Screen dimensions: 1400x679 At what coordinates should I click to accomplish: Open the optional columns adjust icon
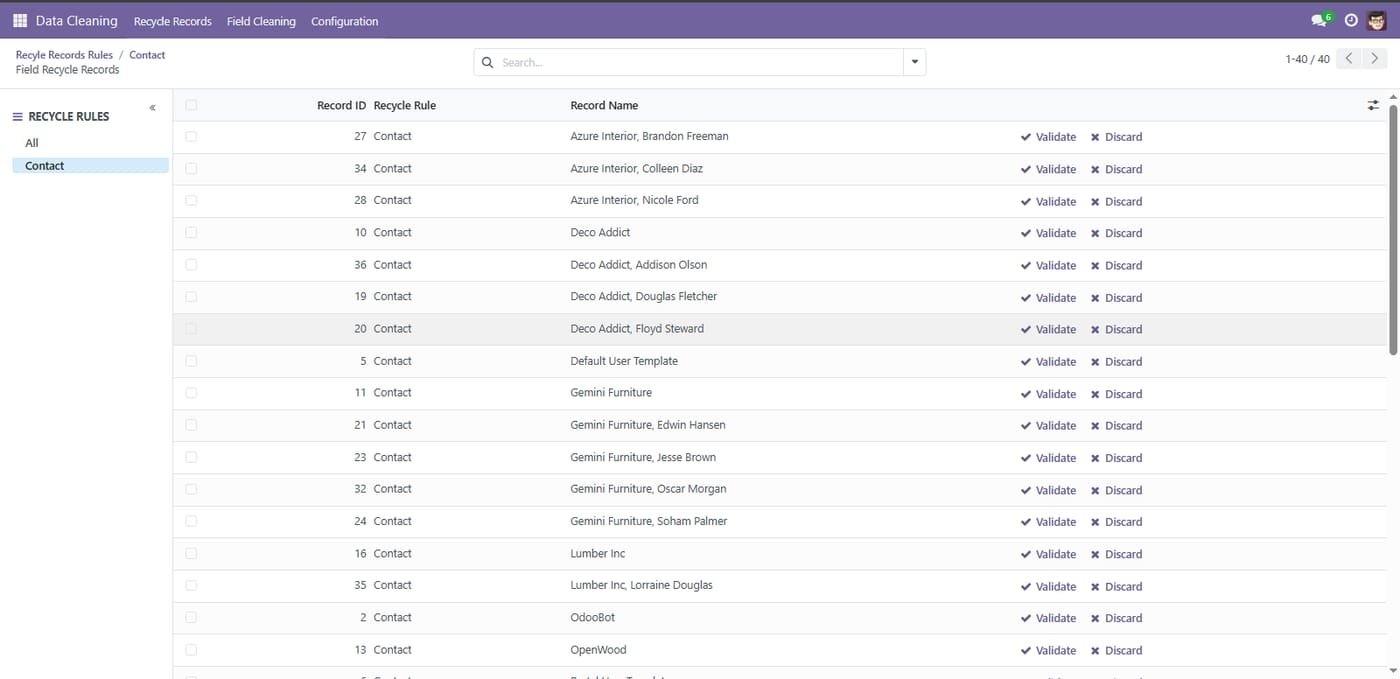(x=1373, y=105)
